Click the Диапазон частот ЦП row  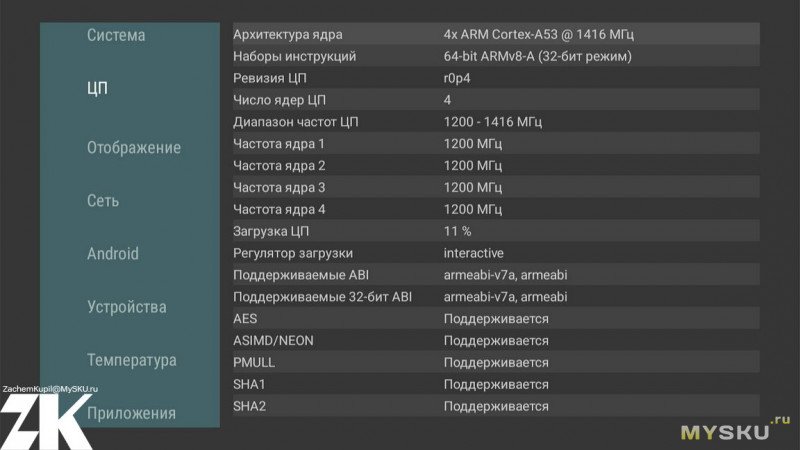pos(496,122)
